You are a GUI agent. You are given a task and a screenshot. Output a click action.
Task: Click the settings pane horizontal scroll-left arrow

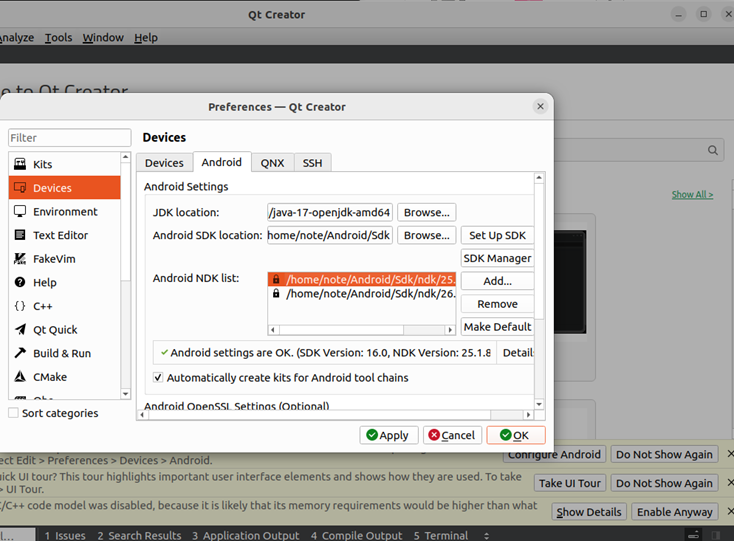[142, 415]
